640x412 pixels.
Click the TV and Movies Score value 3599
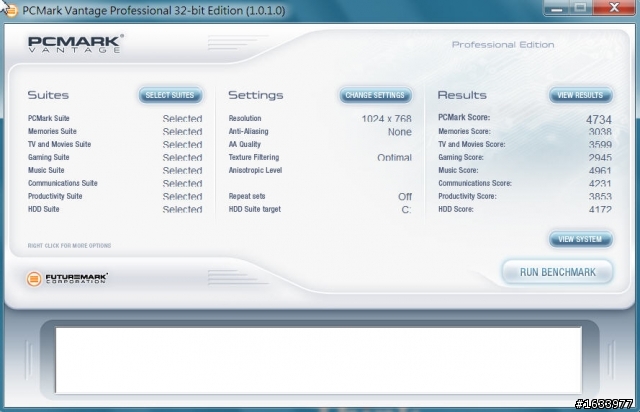[600, 145]
